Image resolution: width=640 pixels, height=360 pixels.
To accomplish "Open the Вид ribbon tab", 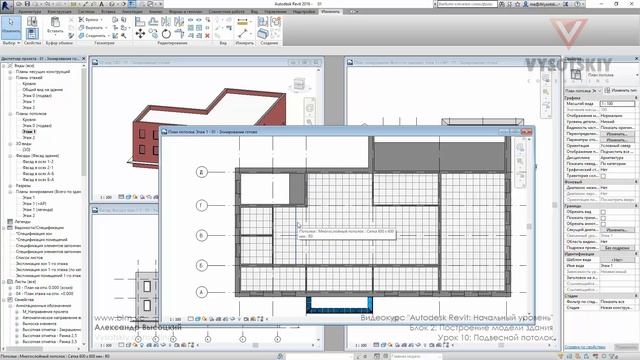I will point(255,12).
